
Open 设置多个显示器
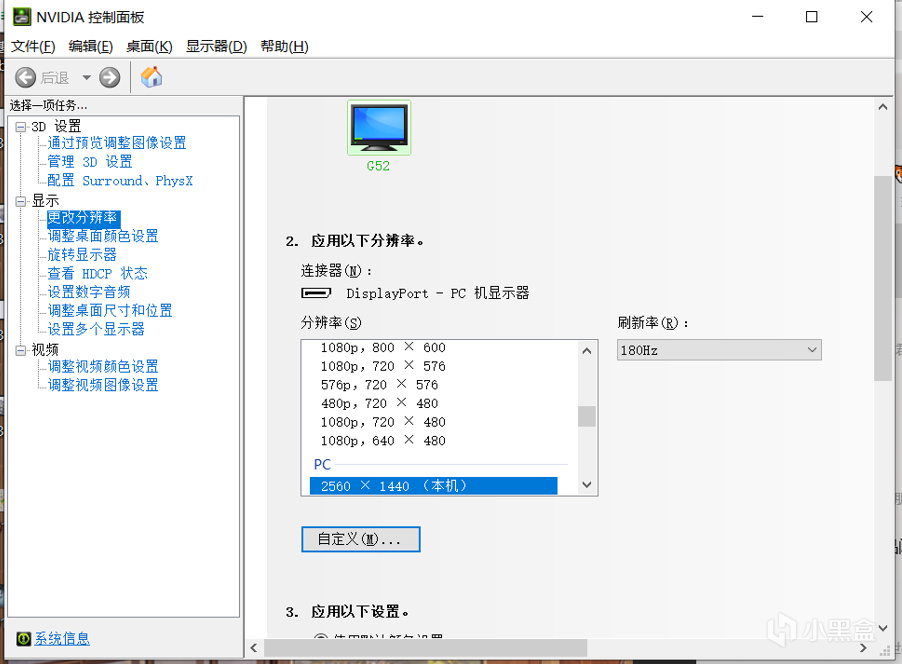pyautogui.click(x=95, y=329)
